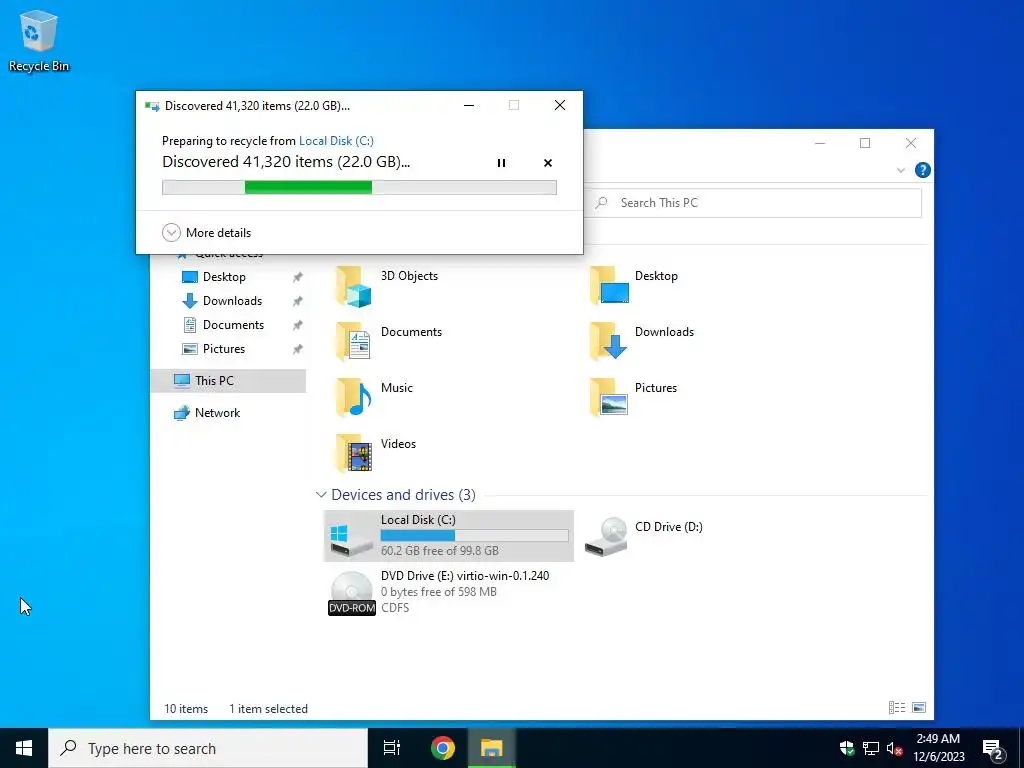Viewport: 1024px width, 768px height.
Task: Select the Videos folder icon
Action: point(353,453)
